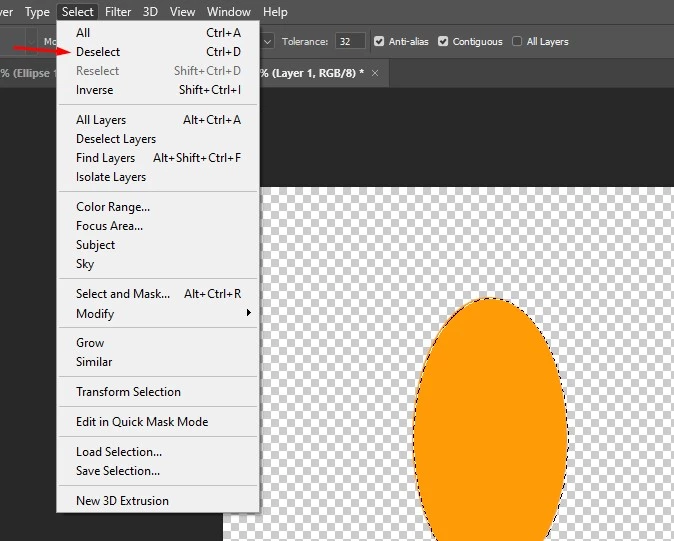Choose New 3D Extrusion
Screen dimensions: 674x541
(x=158, y=501)
